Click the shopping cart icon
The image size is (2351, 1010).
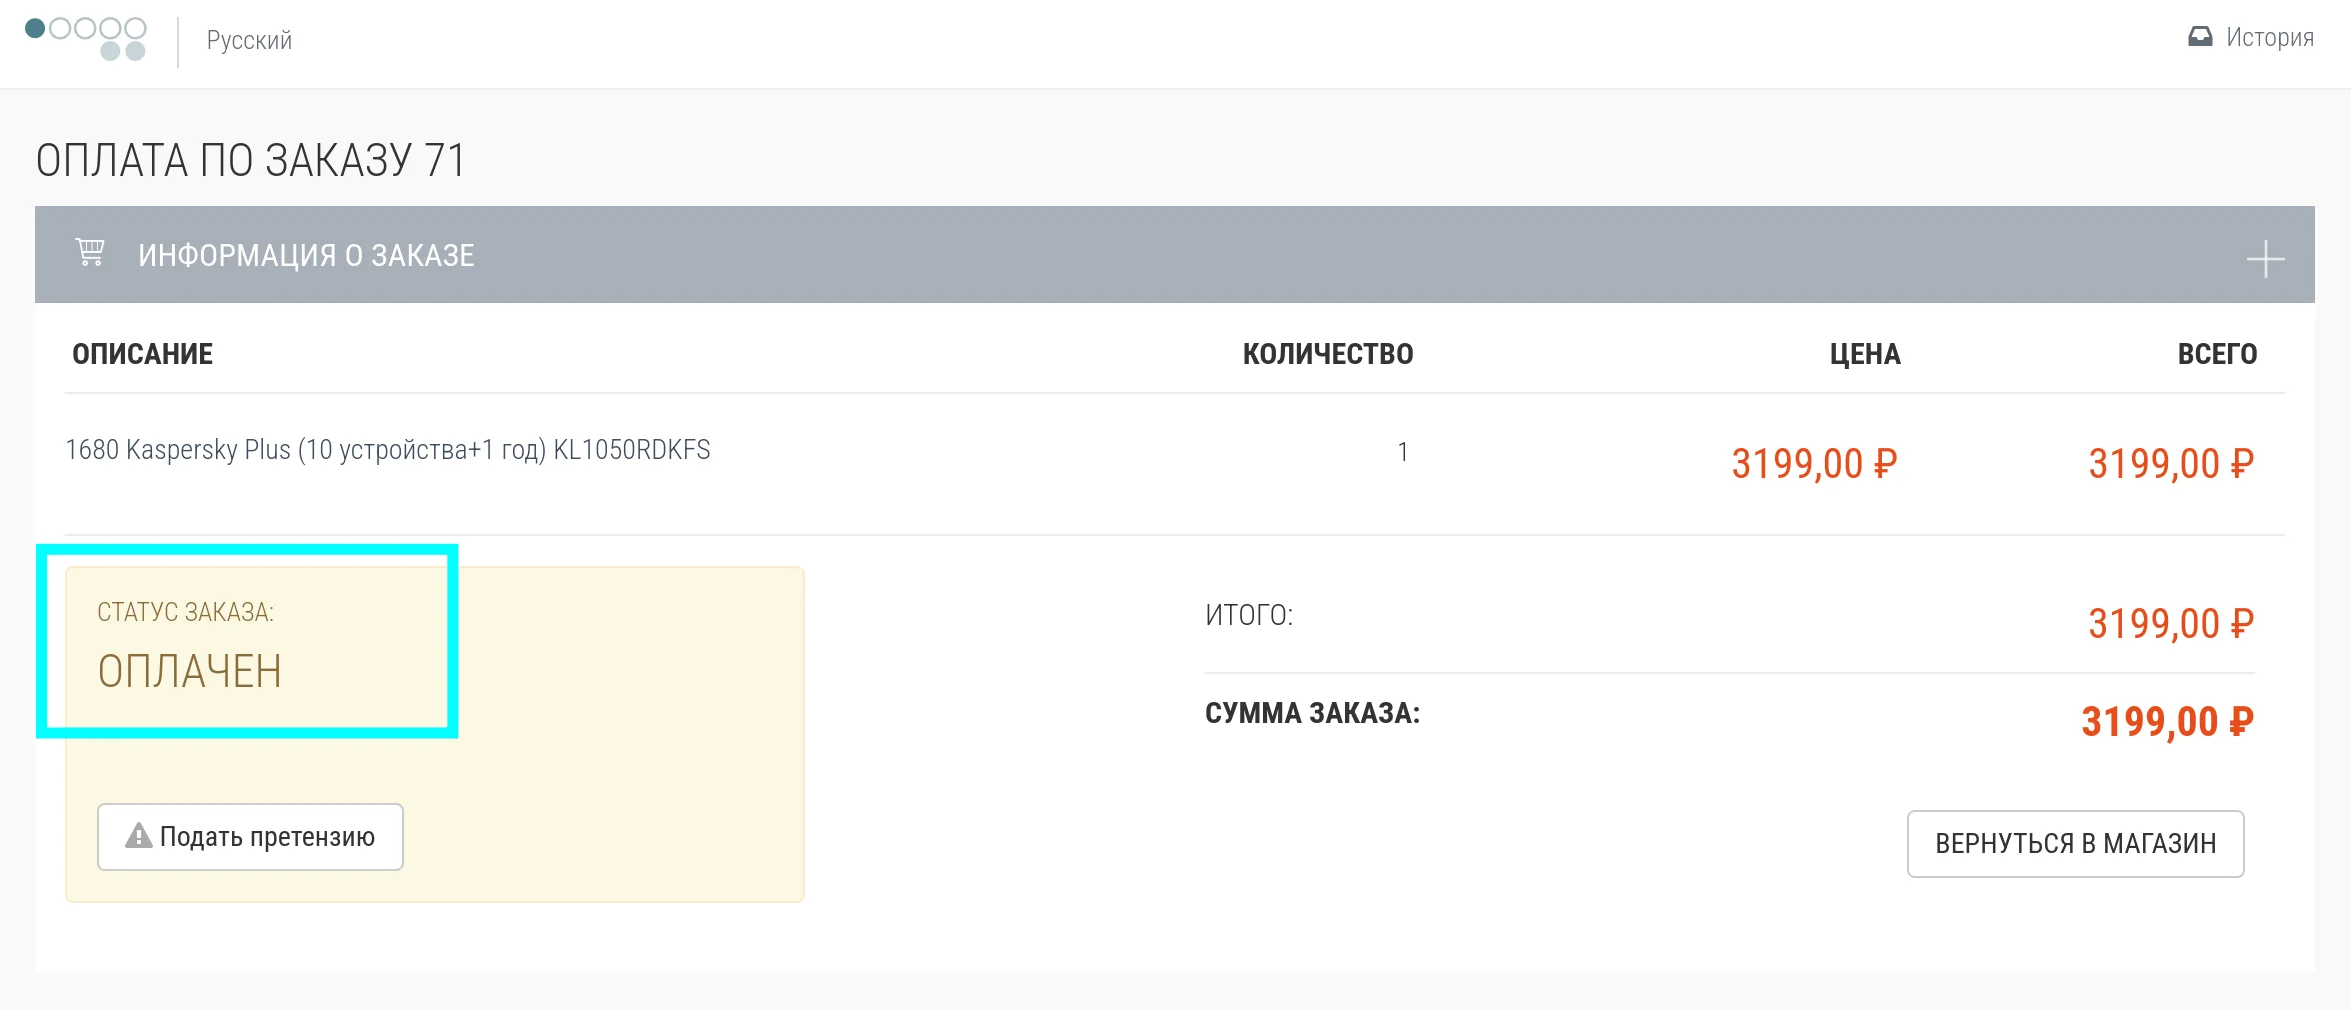coord(90,252)
